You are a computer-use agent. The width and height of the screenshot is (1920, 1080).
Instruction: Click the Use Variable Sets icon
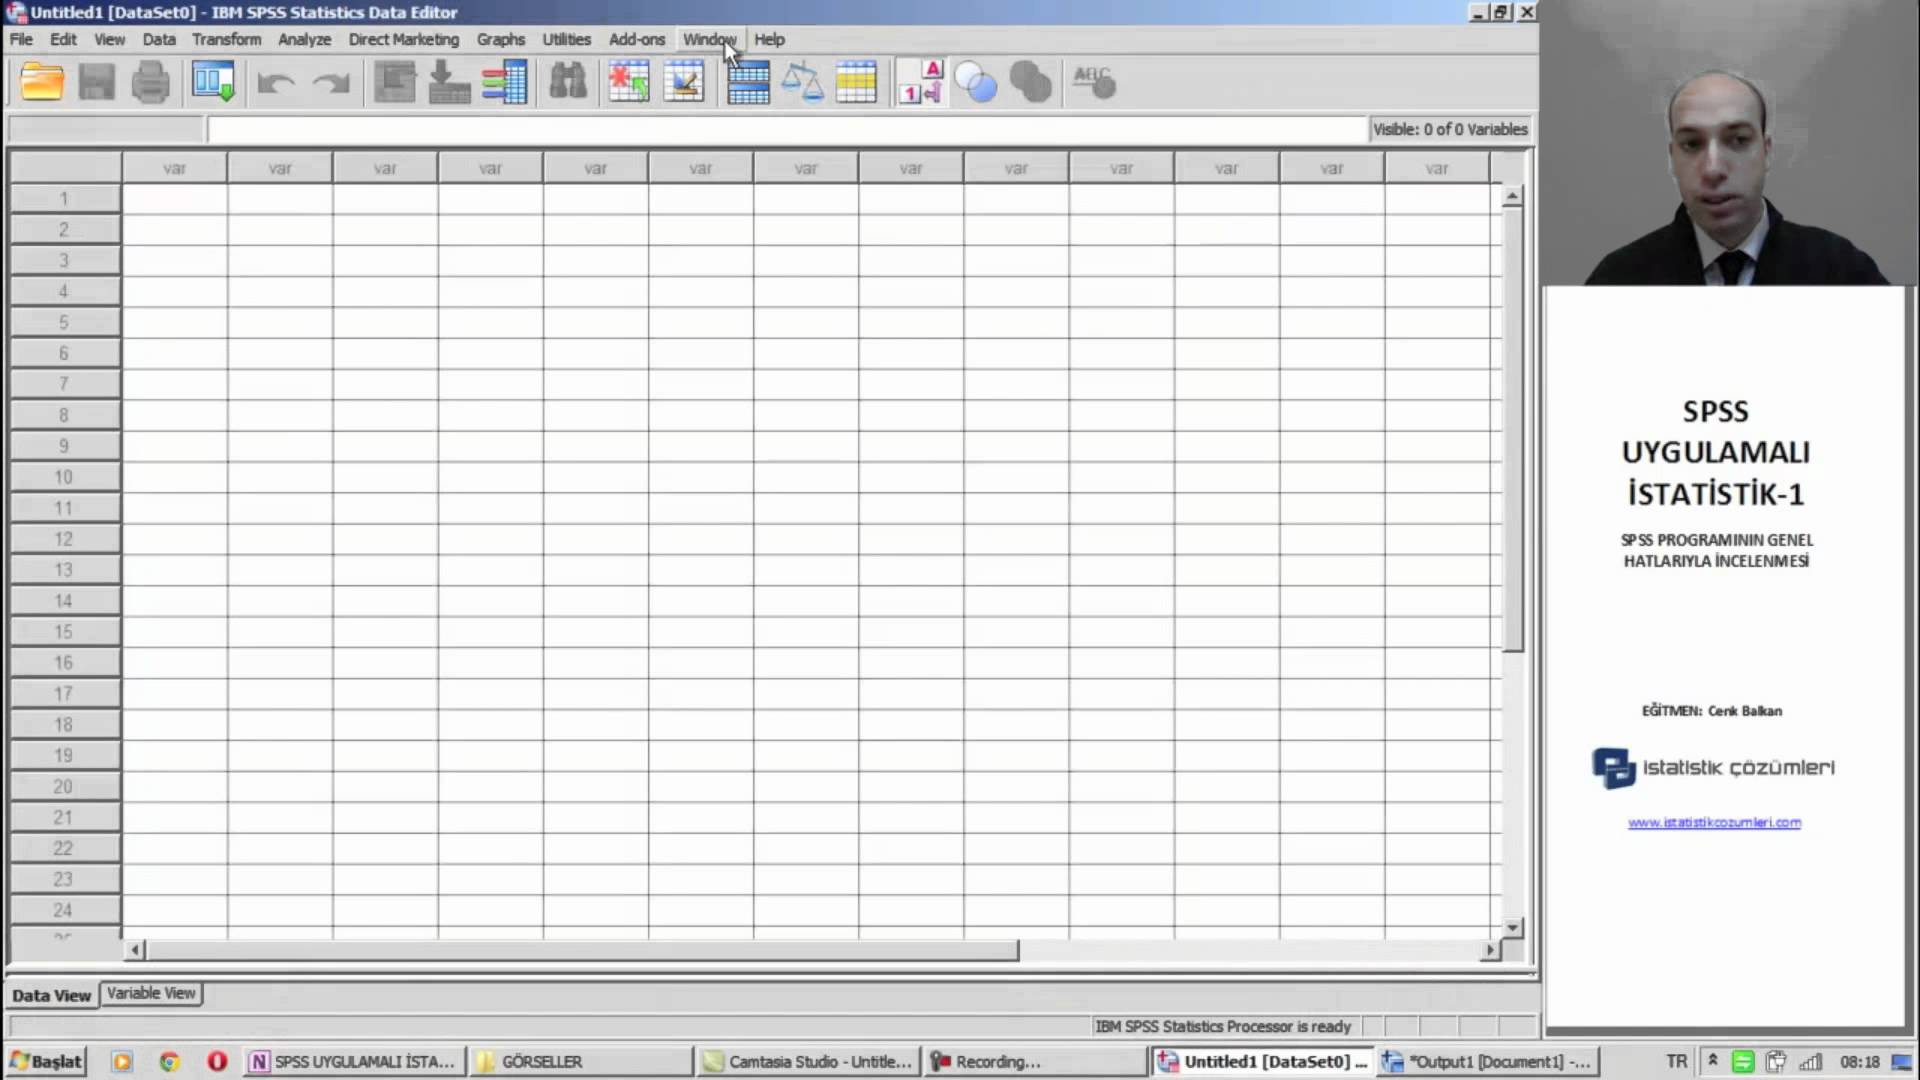(976, 82)
